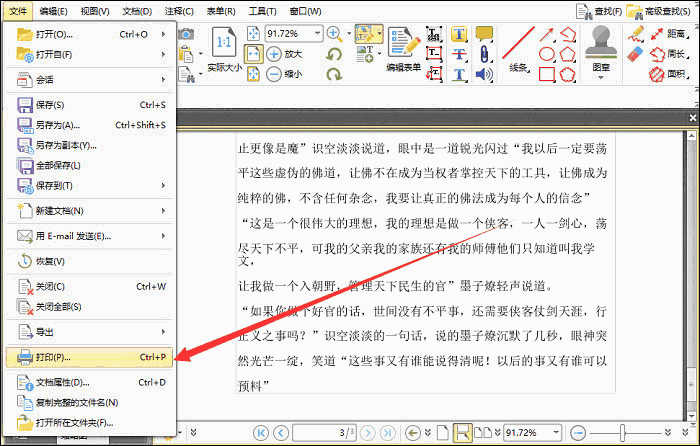Go to first page button

261,432
